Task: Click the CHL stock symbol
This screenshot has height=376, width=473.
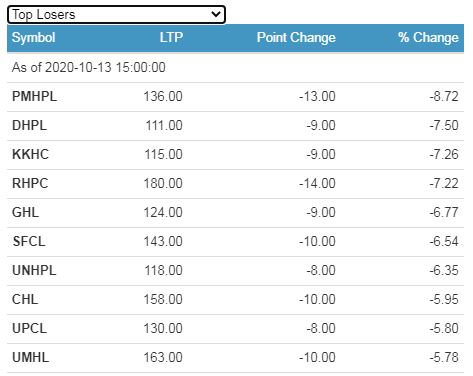Action: click(x=25, y=300)
